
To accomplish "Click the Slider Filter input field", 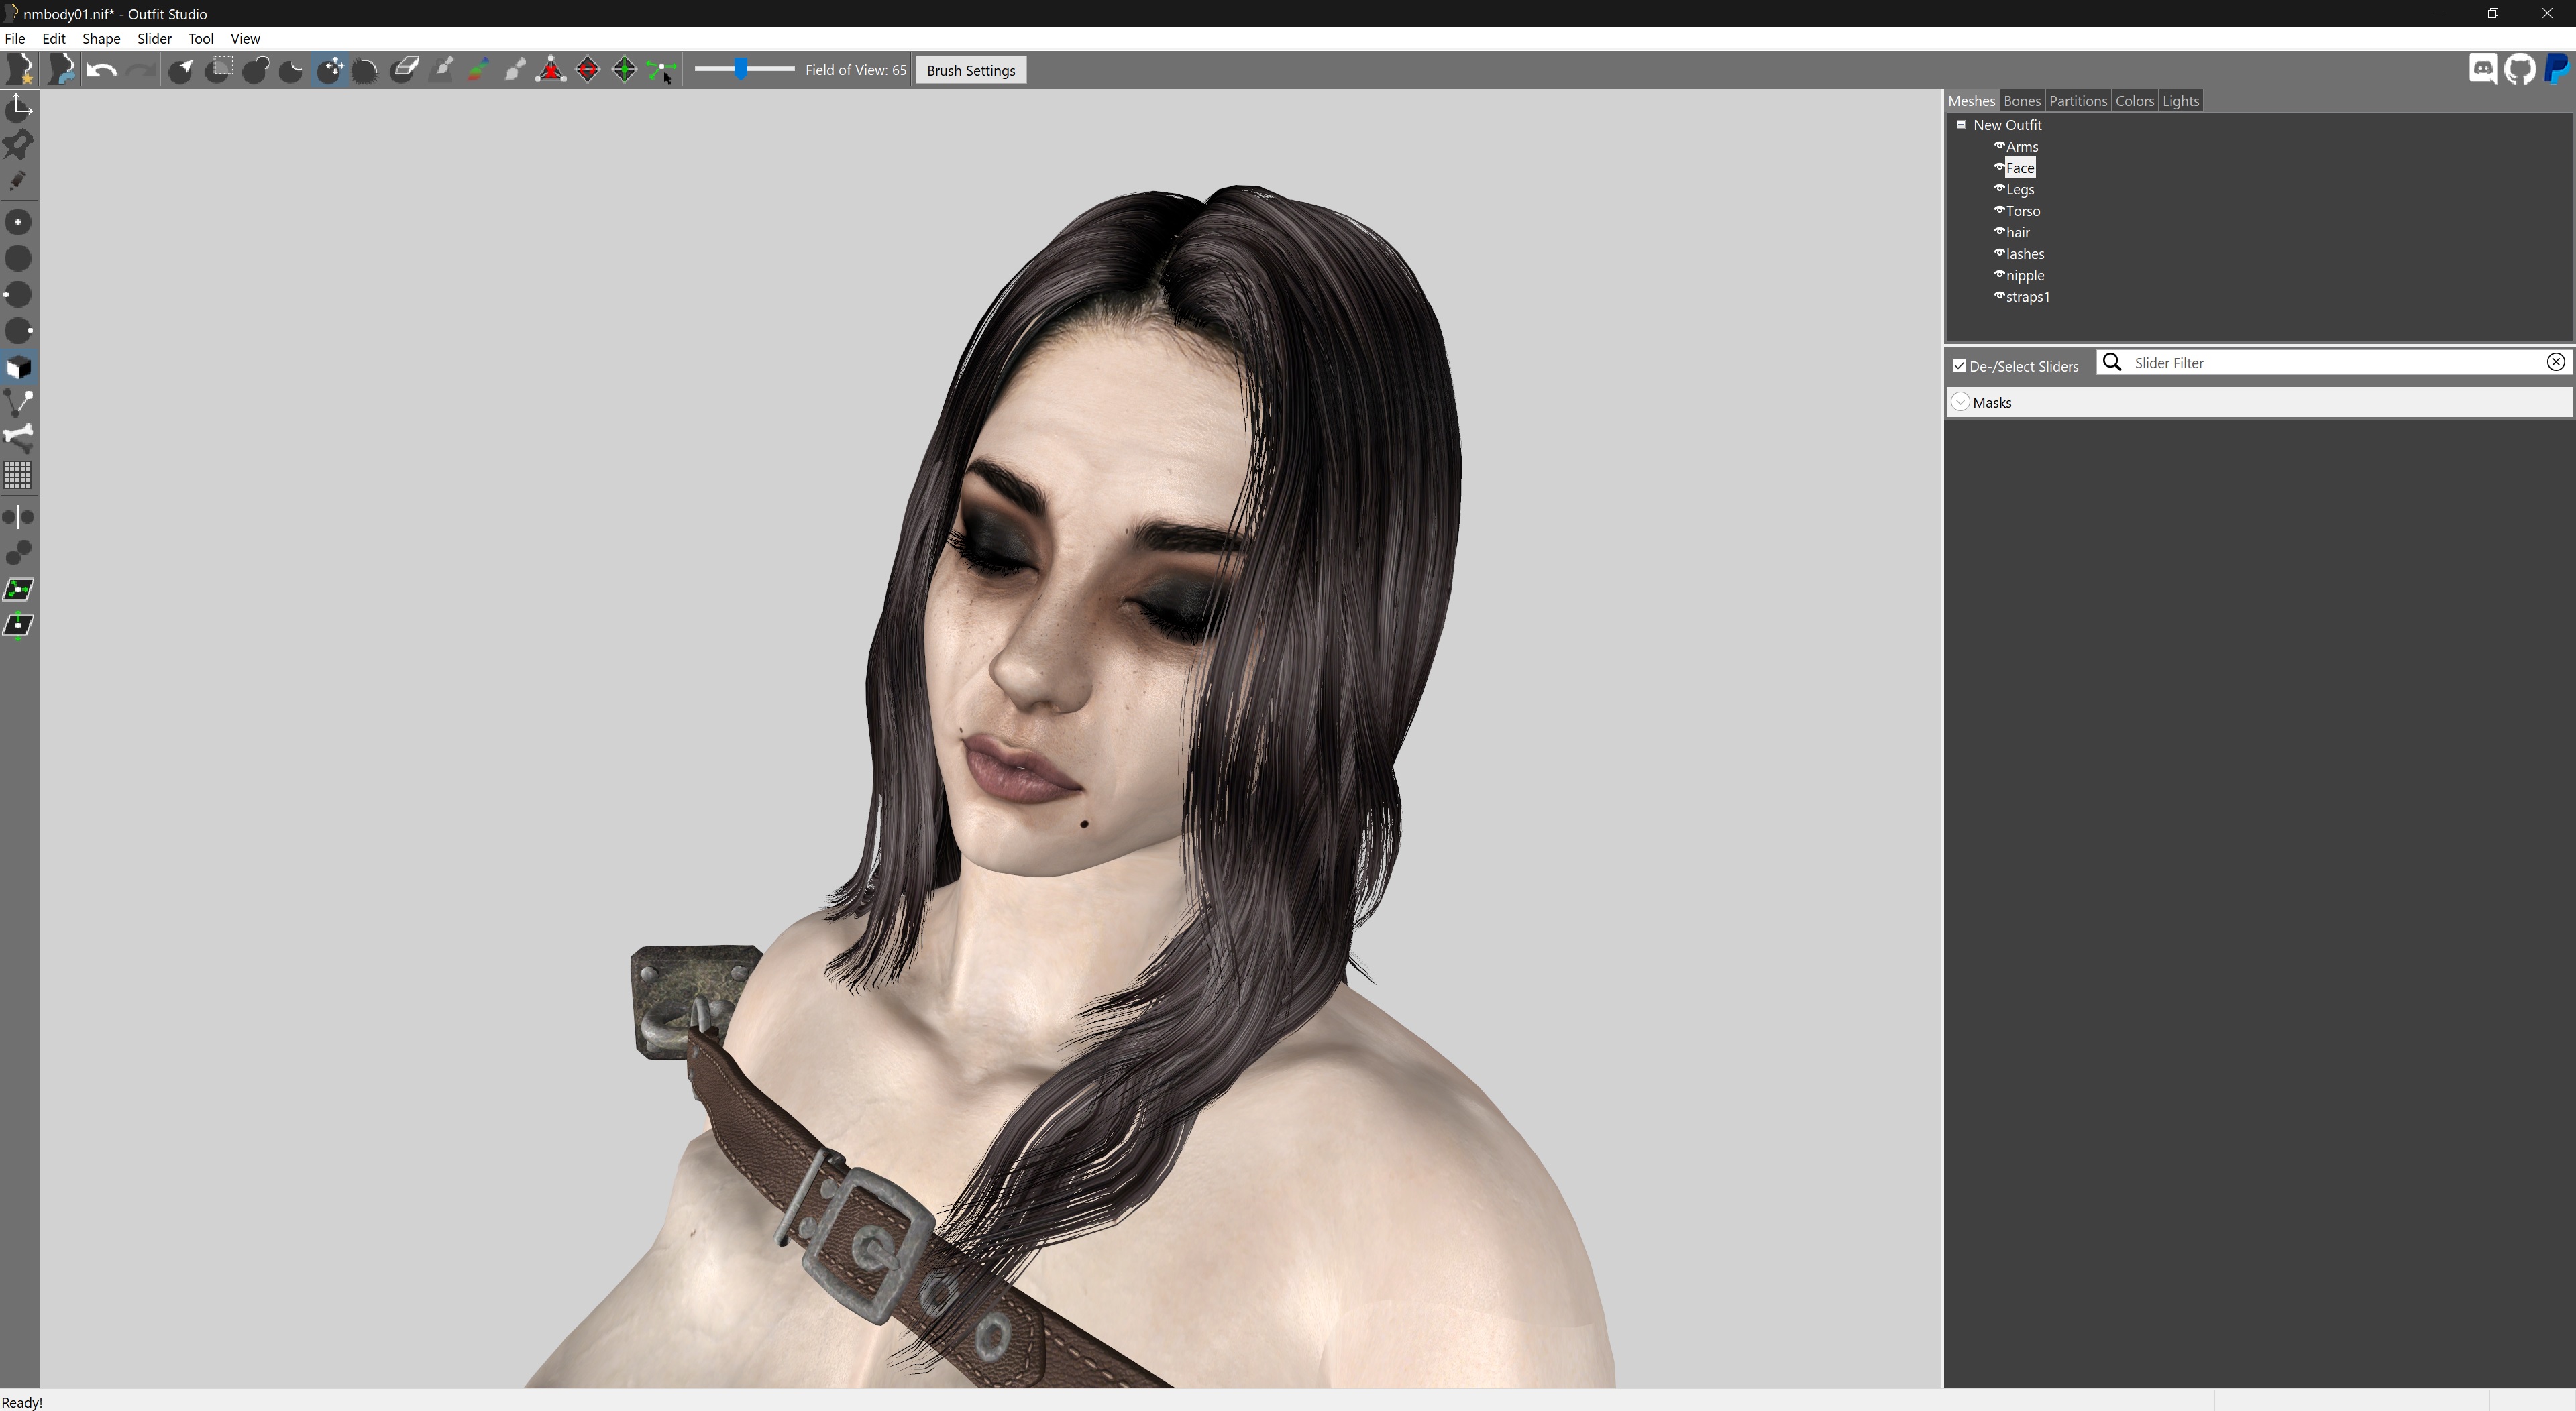I will (2330, 363).
